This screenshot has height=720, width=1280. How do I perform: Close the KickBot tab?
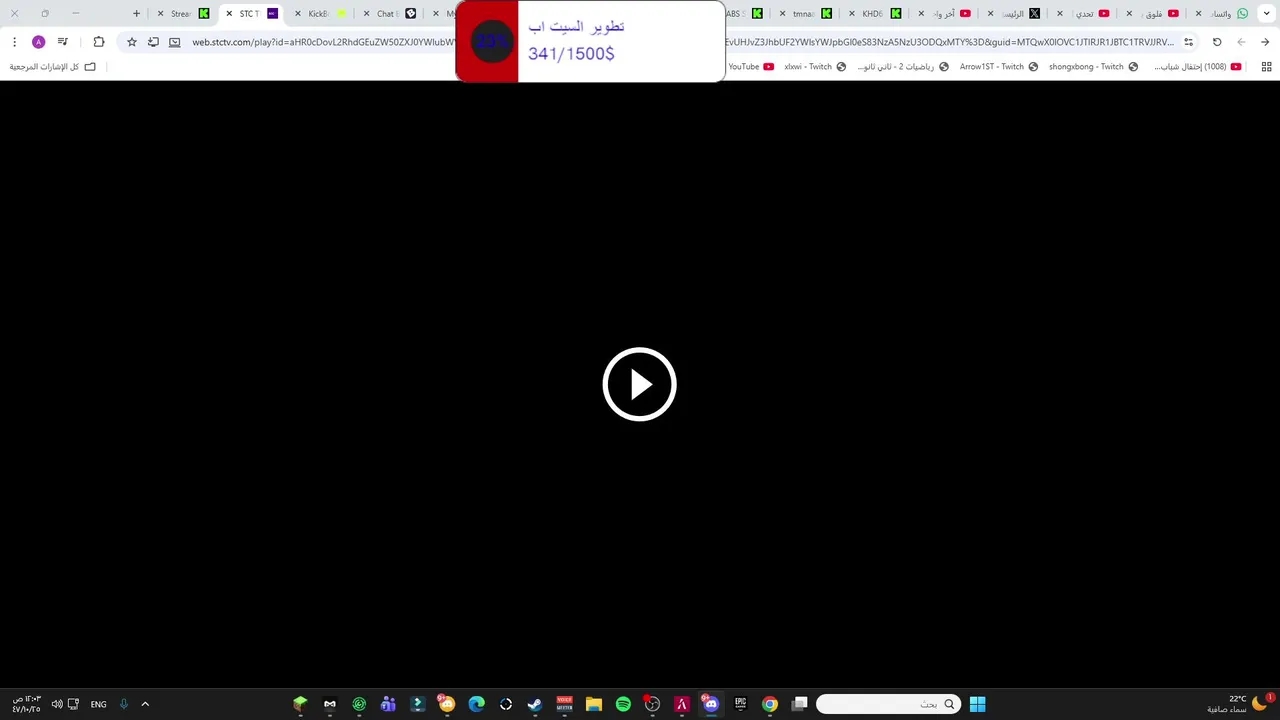[x=298, y=14]
